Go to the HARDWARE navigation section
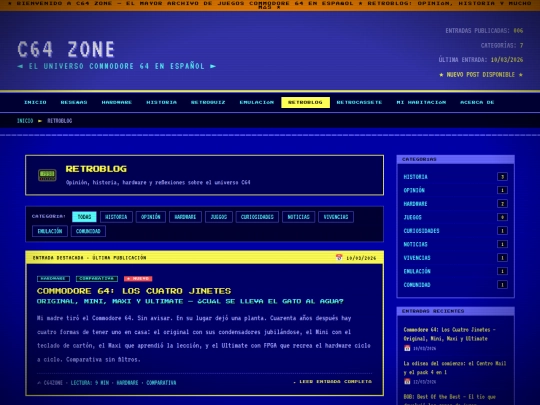 (x=117, y=102)
